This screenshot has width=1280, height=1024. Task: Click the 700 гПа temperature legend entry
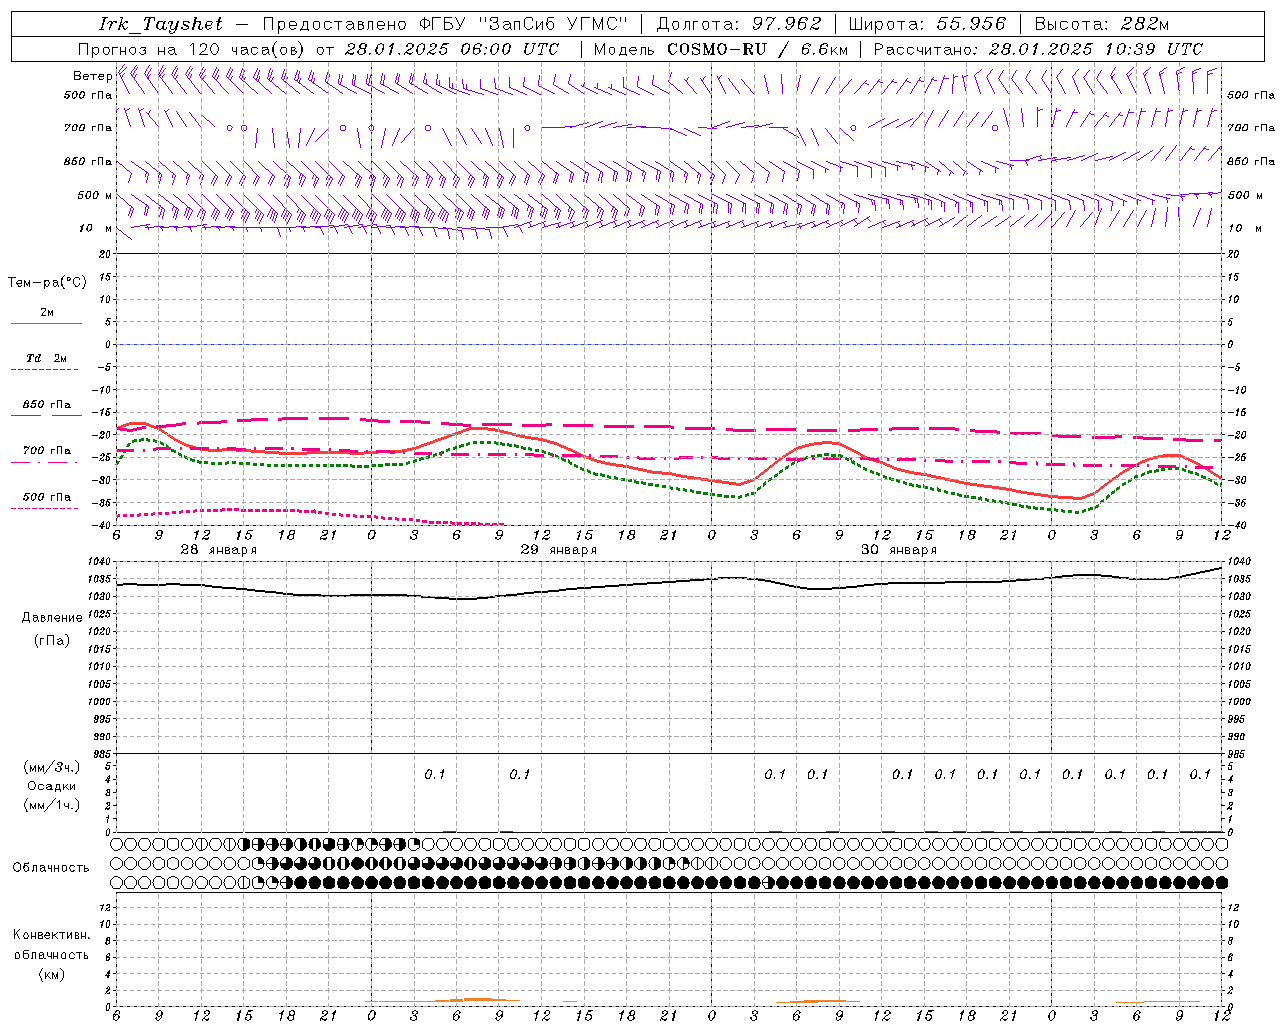47,454
